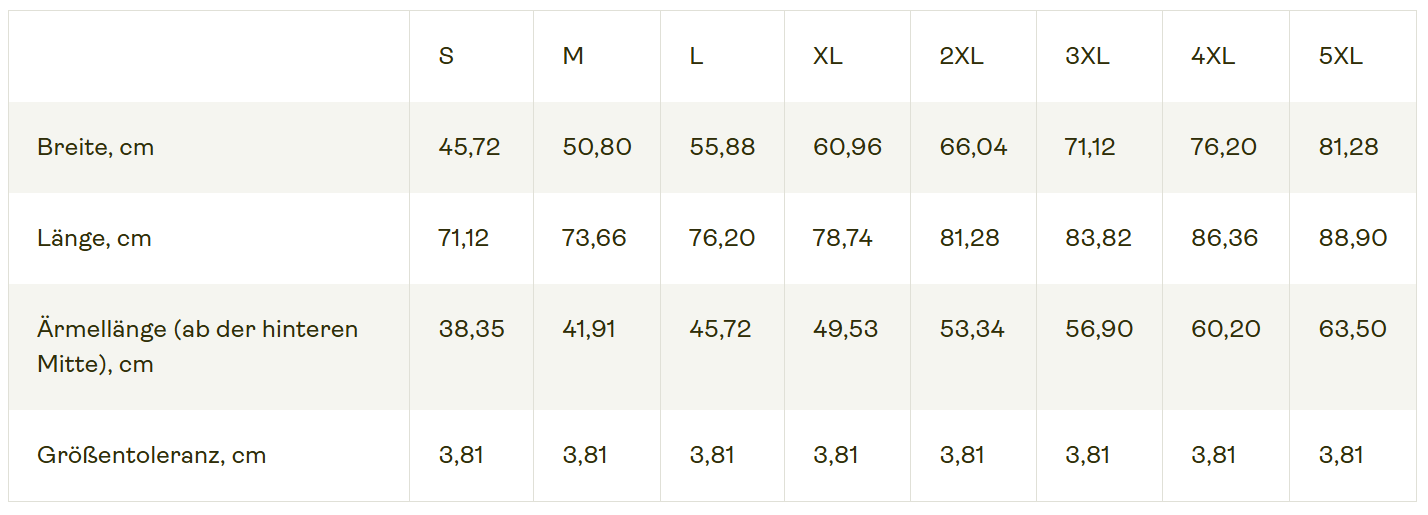Viewport: 1428px width, 515px height.
Task: Click the 3,81 tolerance value under L
Action: coord(711,456)
